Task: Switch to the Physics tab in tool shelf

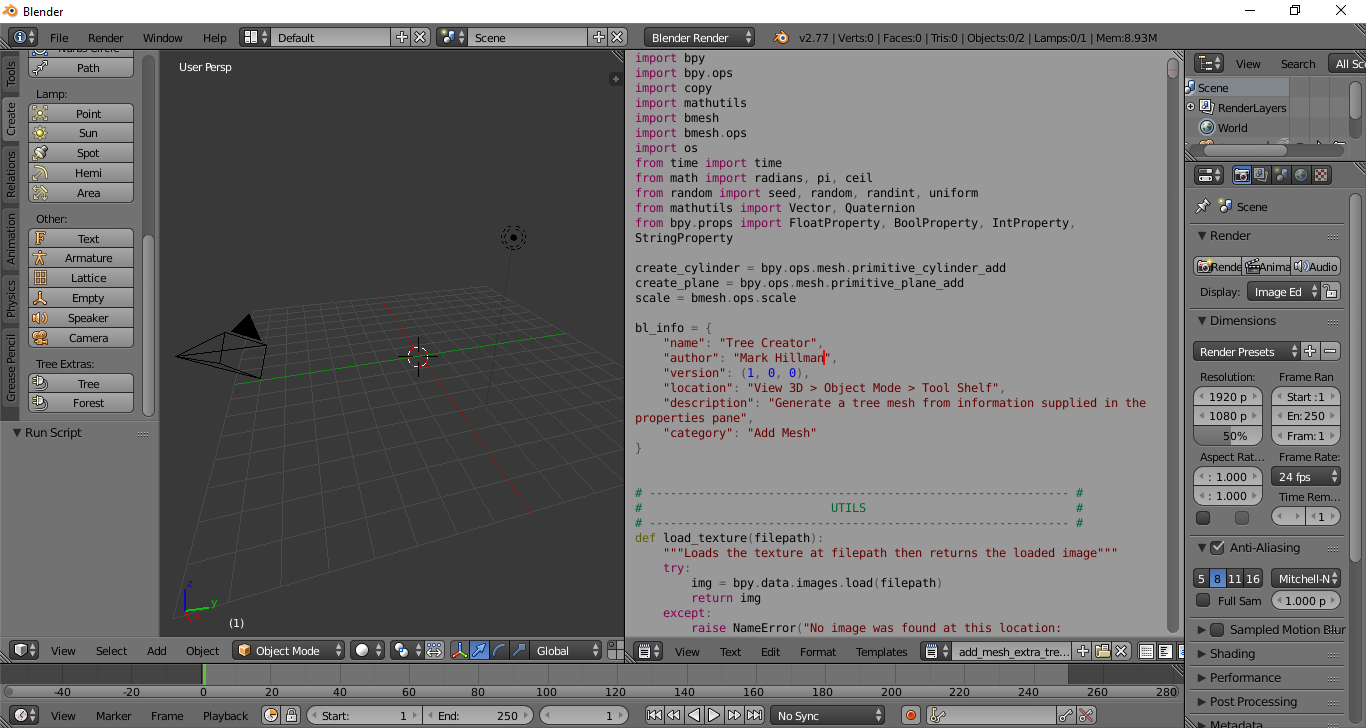Action: pos(11,298)
